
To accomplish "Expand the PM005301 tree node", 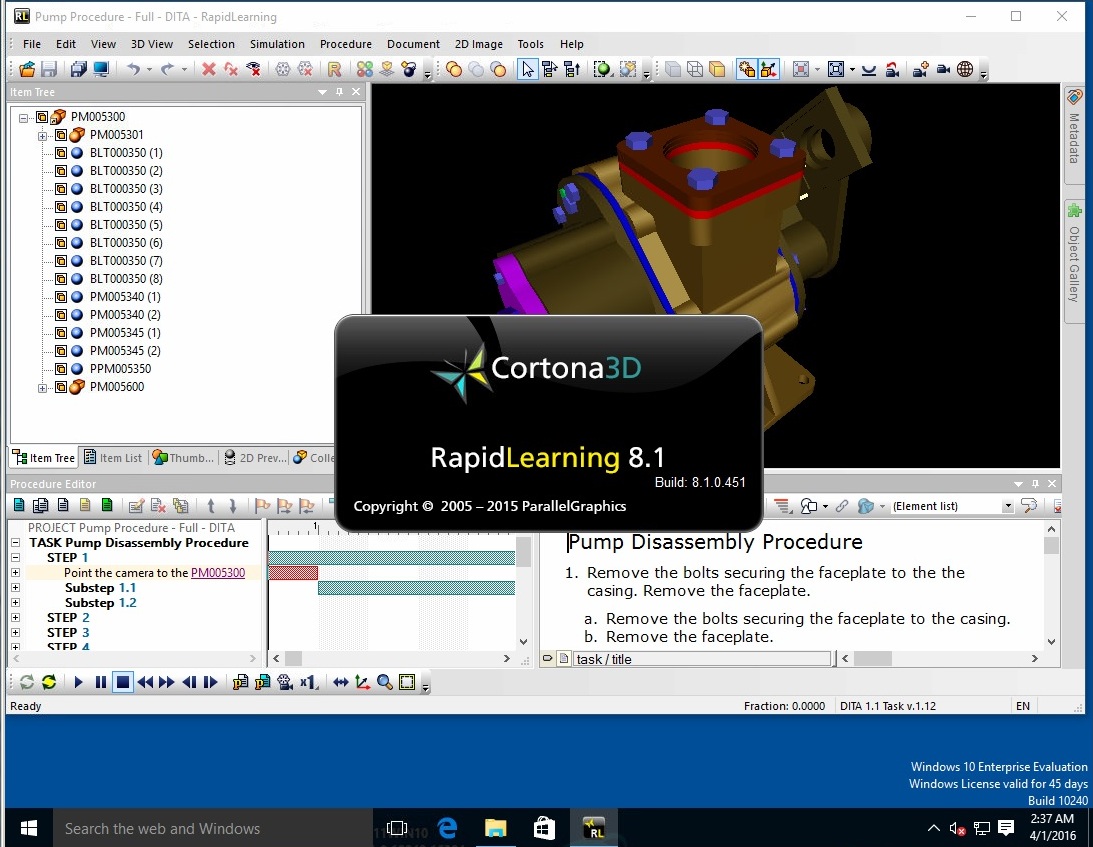I will point(43,135).
